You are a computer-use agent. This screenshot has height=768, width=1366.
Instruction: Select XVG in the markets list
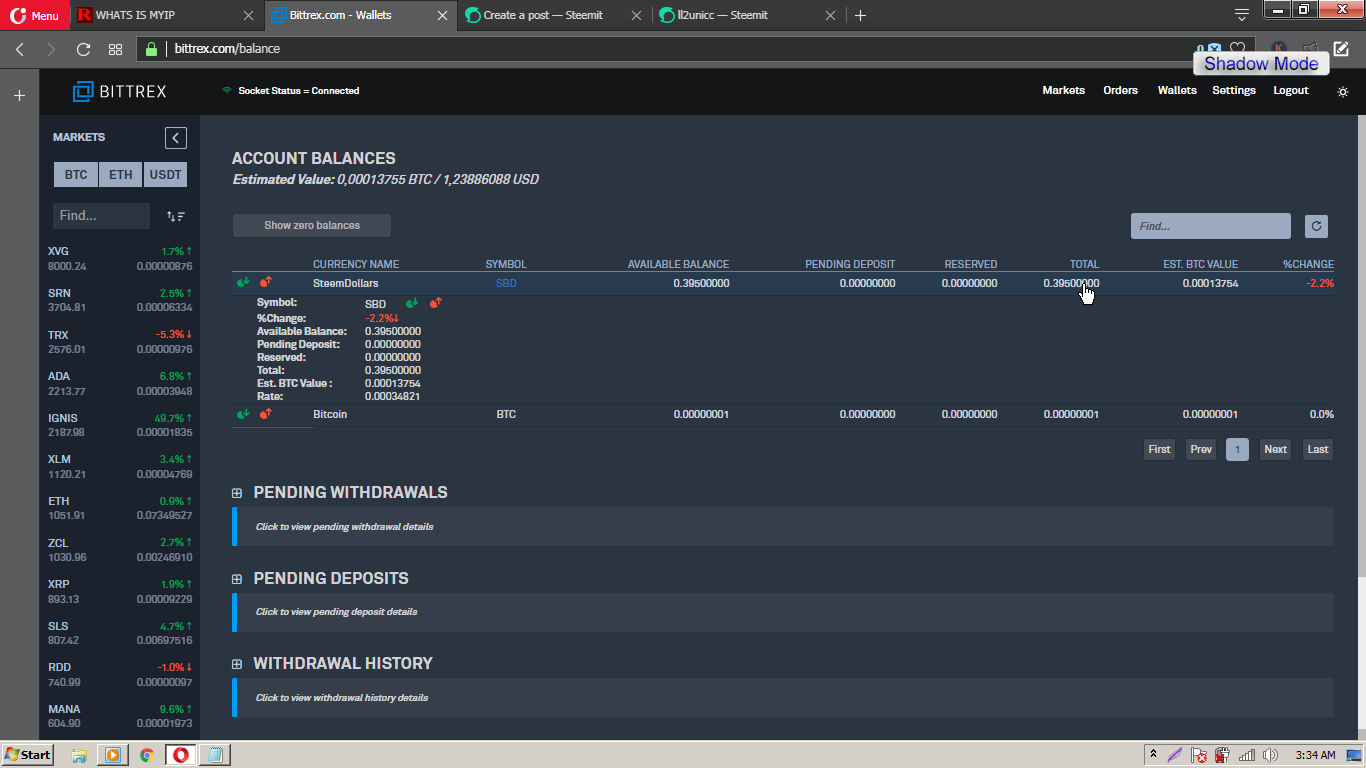pyautogui.click(x=120, y=259)
